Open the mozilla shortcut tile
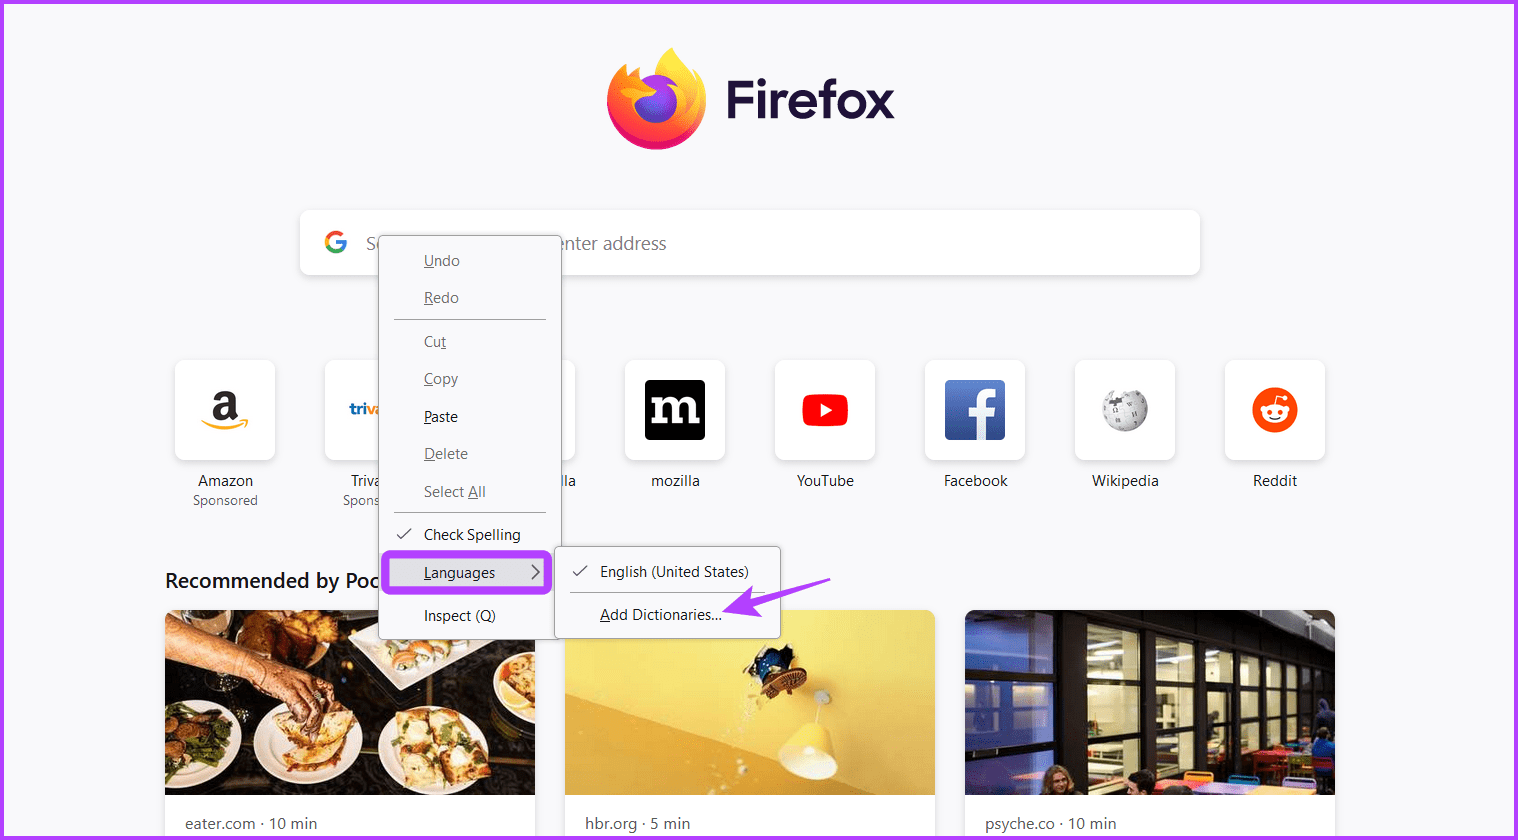 pyautogui.click(x=675, y=410)
